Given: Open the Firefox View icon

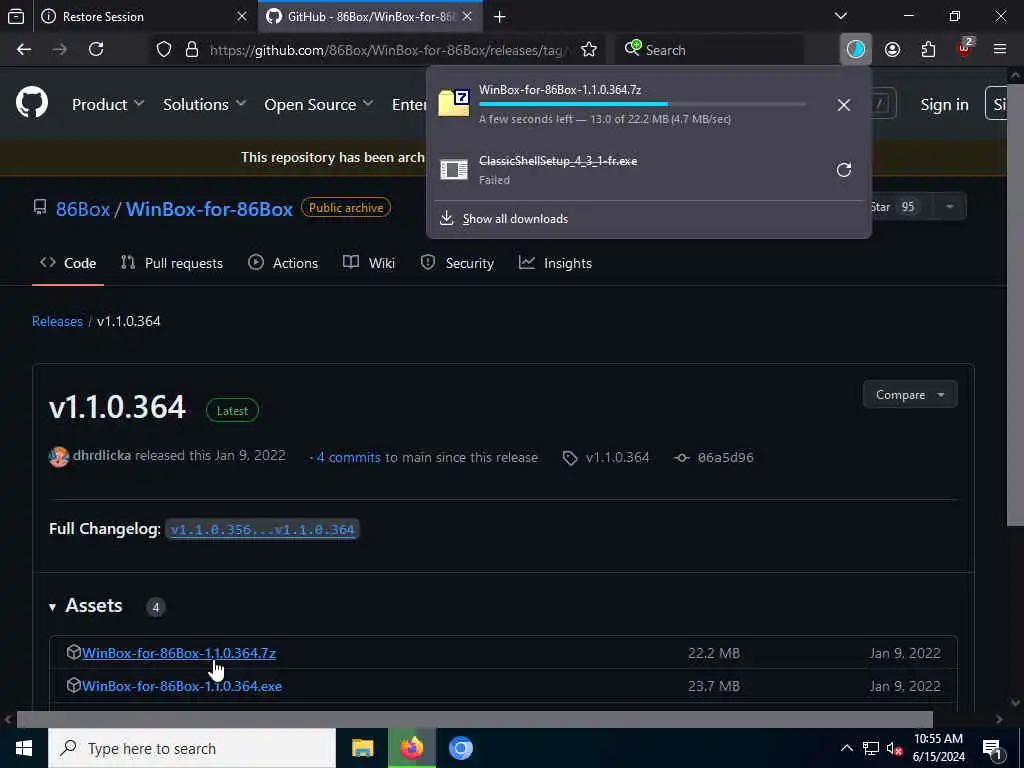Looking at the screenshot, I should click(16, 17).
